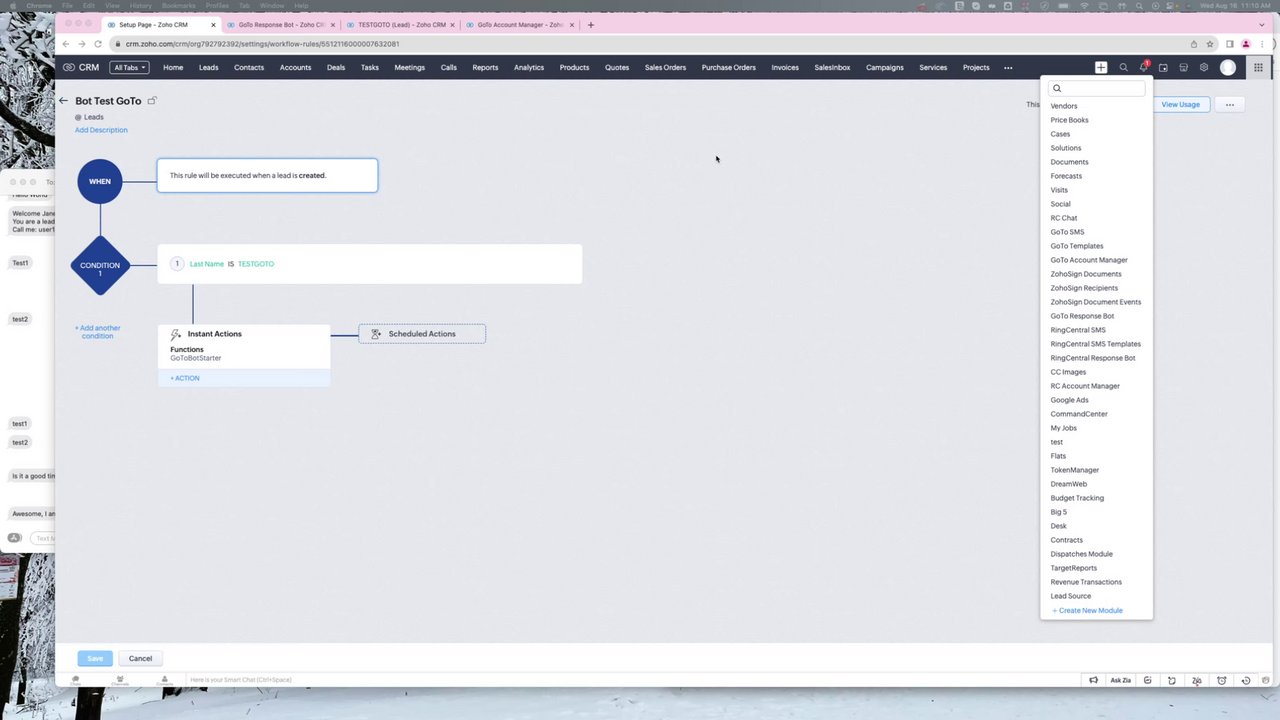Switch to GoTo Response Bot browser tab
This screenshot has height=720, width=1280.
[x=280, y=24]
